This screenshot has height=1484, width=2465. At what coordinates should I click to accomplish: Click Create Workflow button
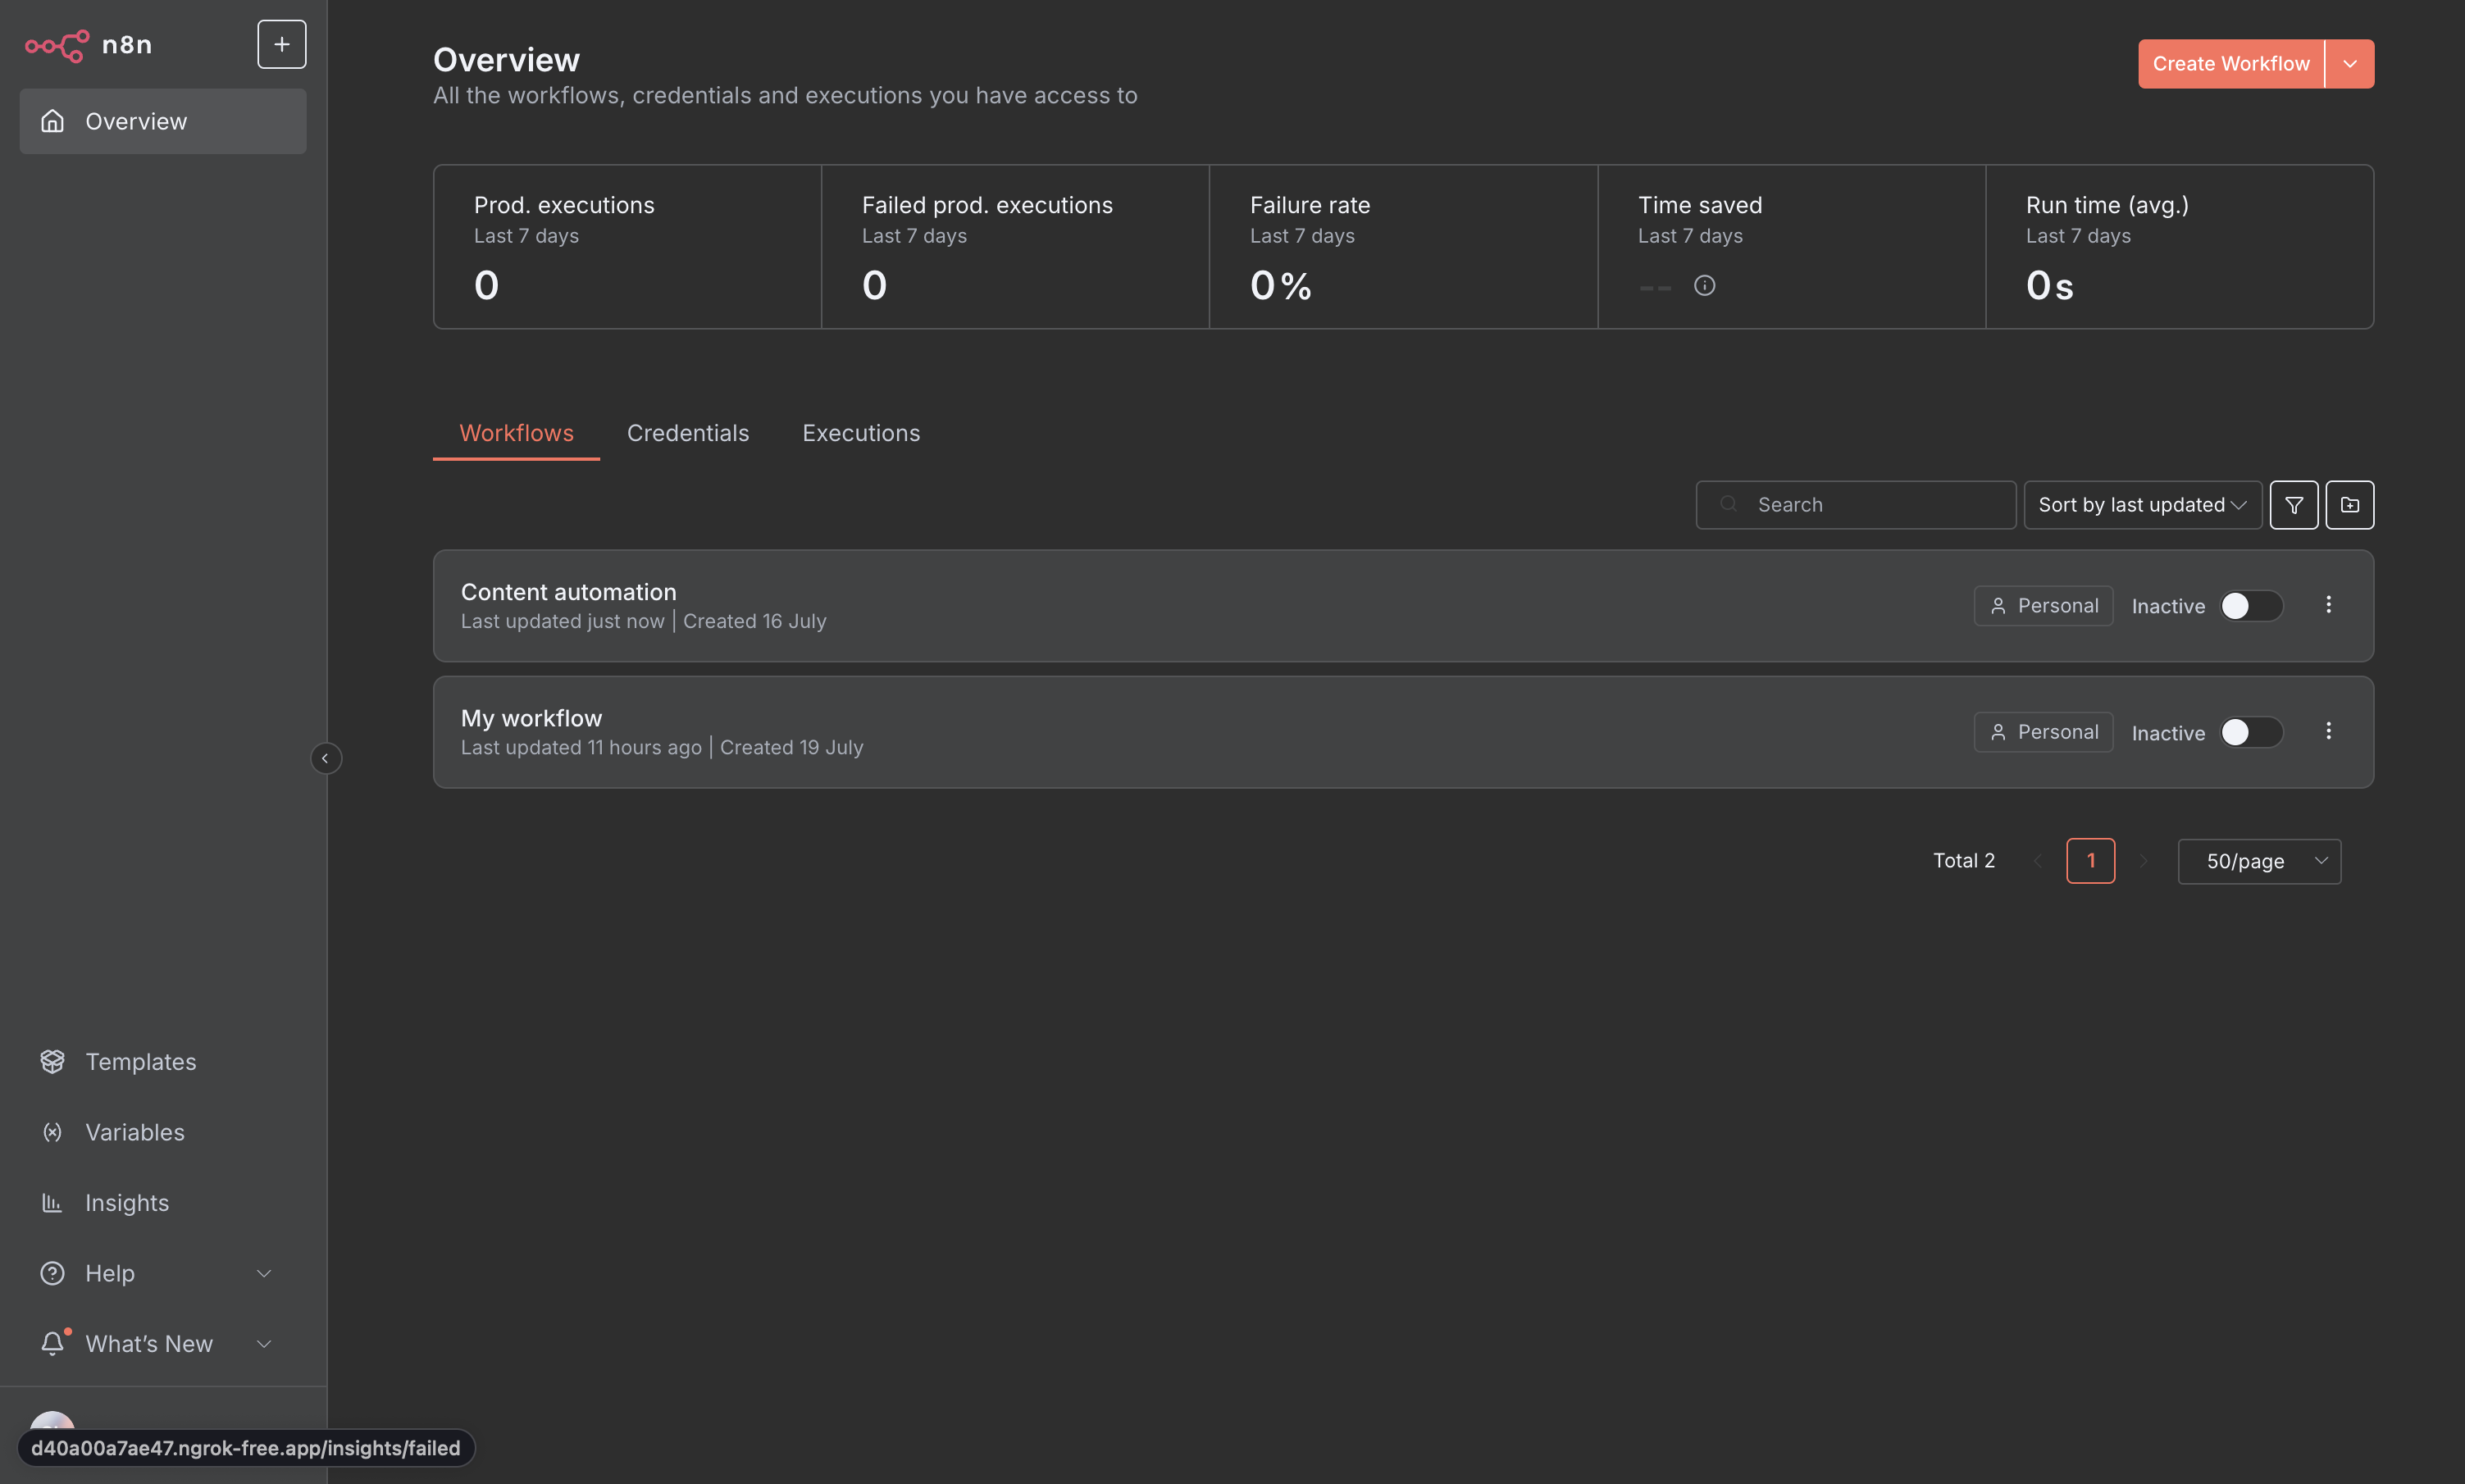click(2231, 64)
